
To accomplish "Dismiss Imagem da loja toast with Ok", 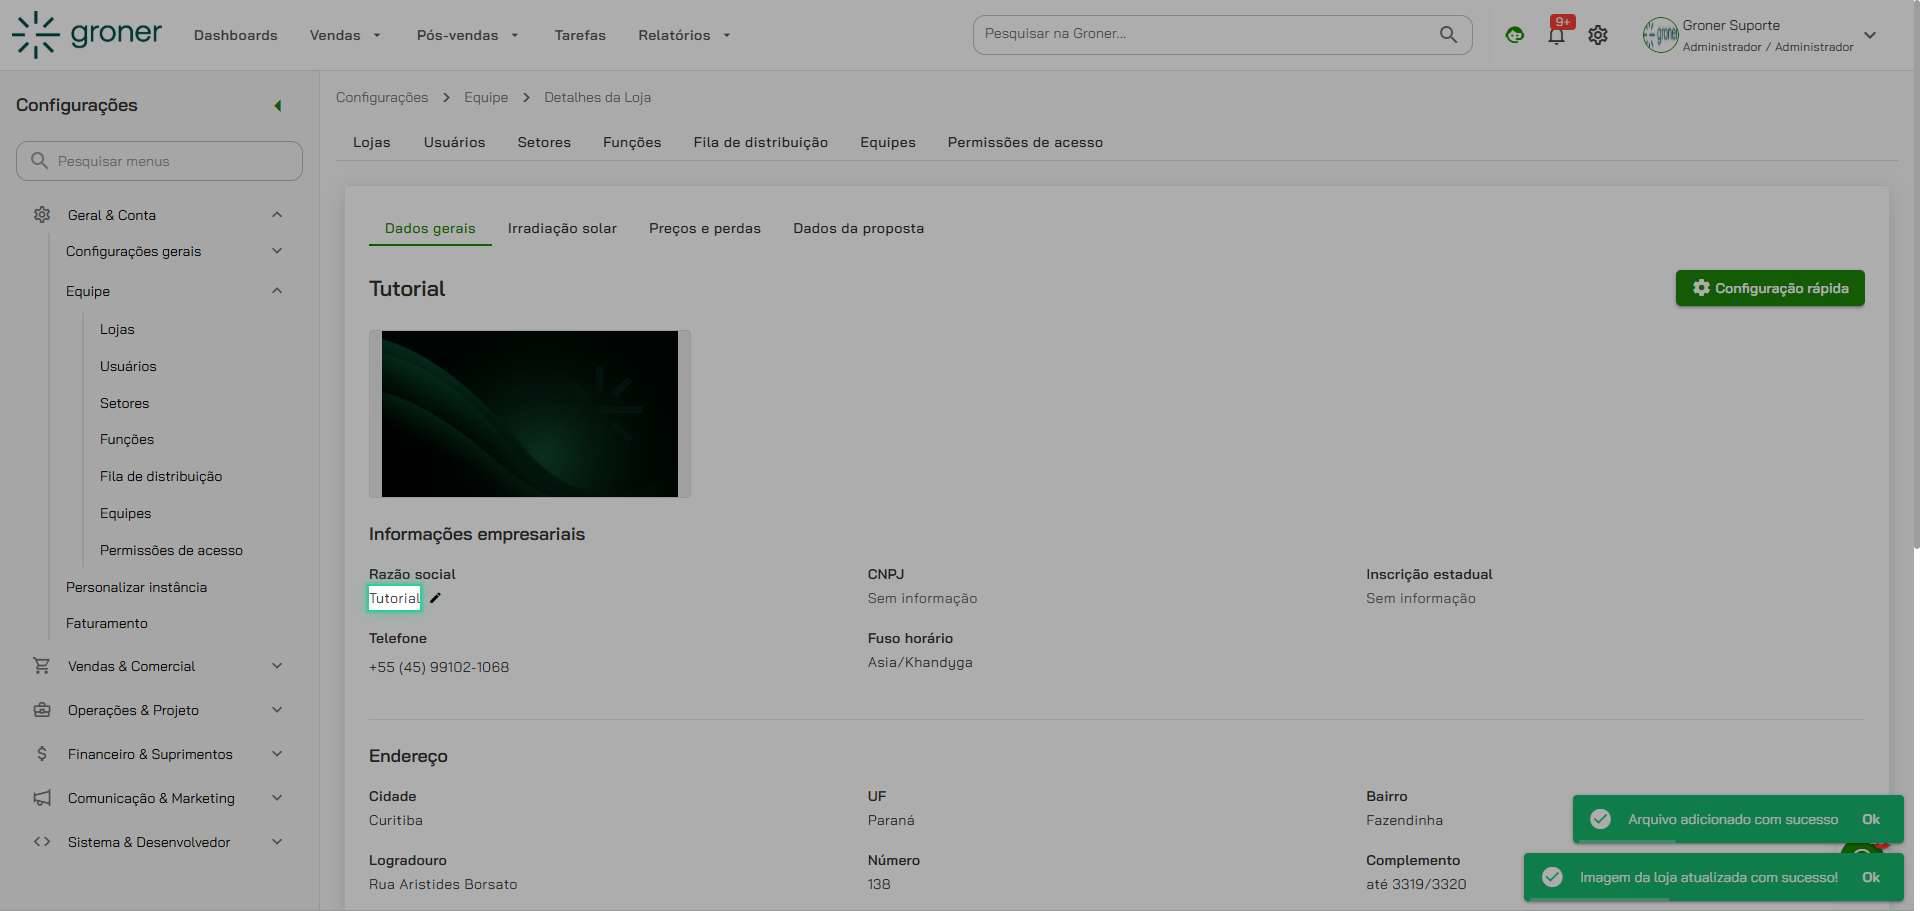I will click(1871, 877).
